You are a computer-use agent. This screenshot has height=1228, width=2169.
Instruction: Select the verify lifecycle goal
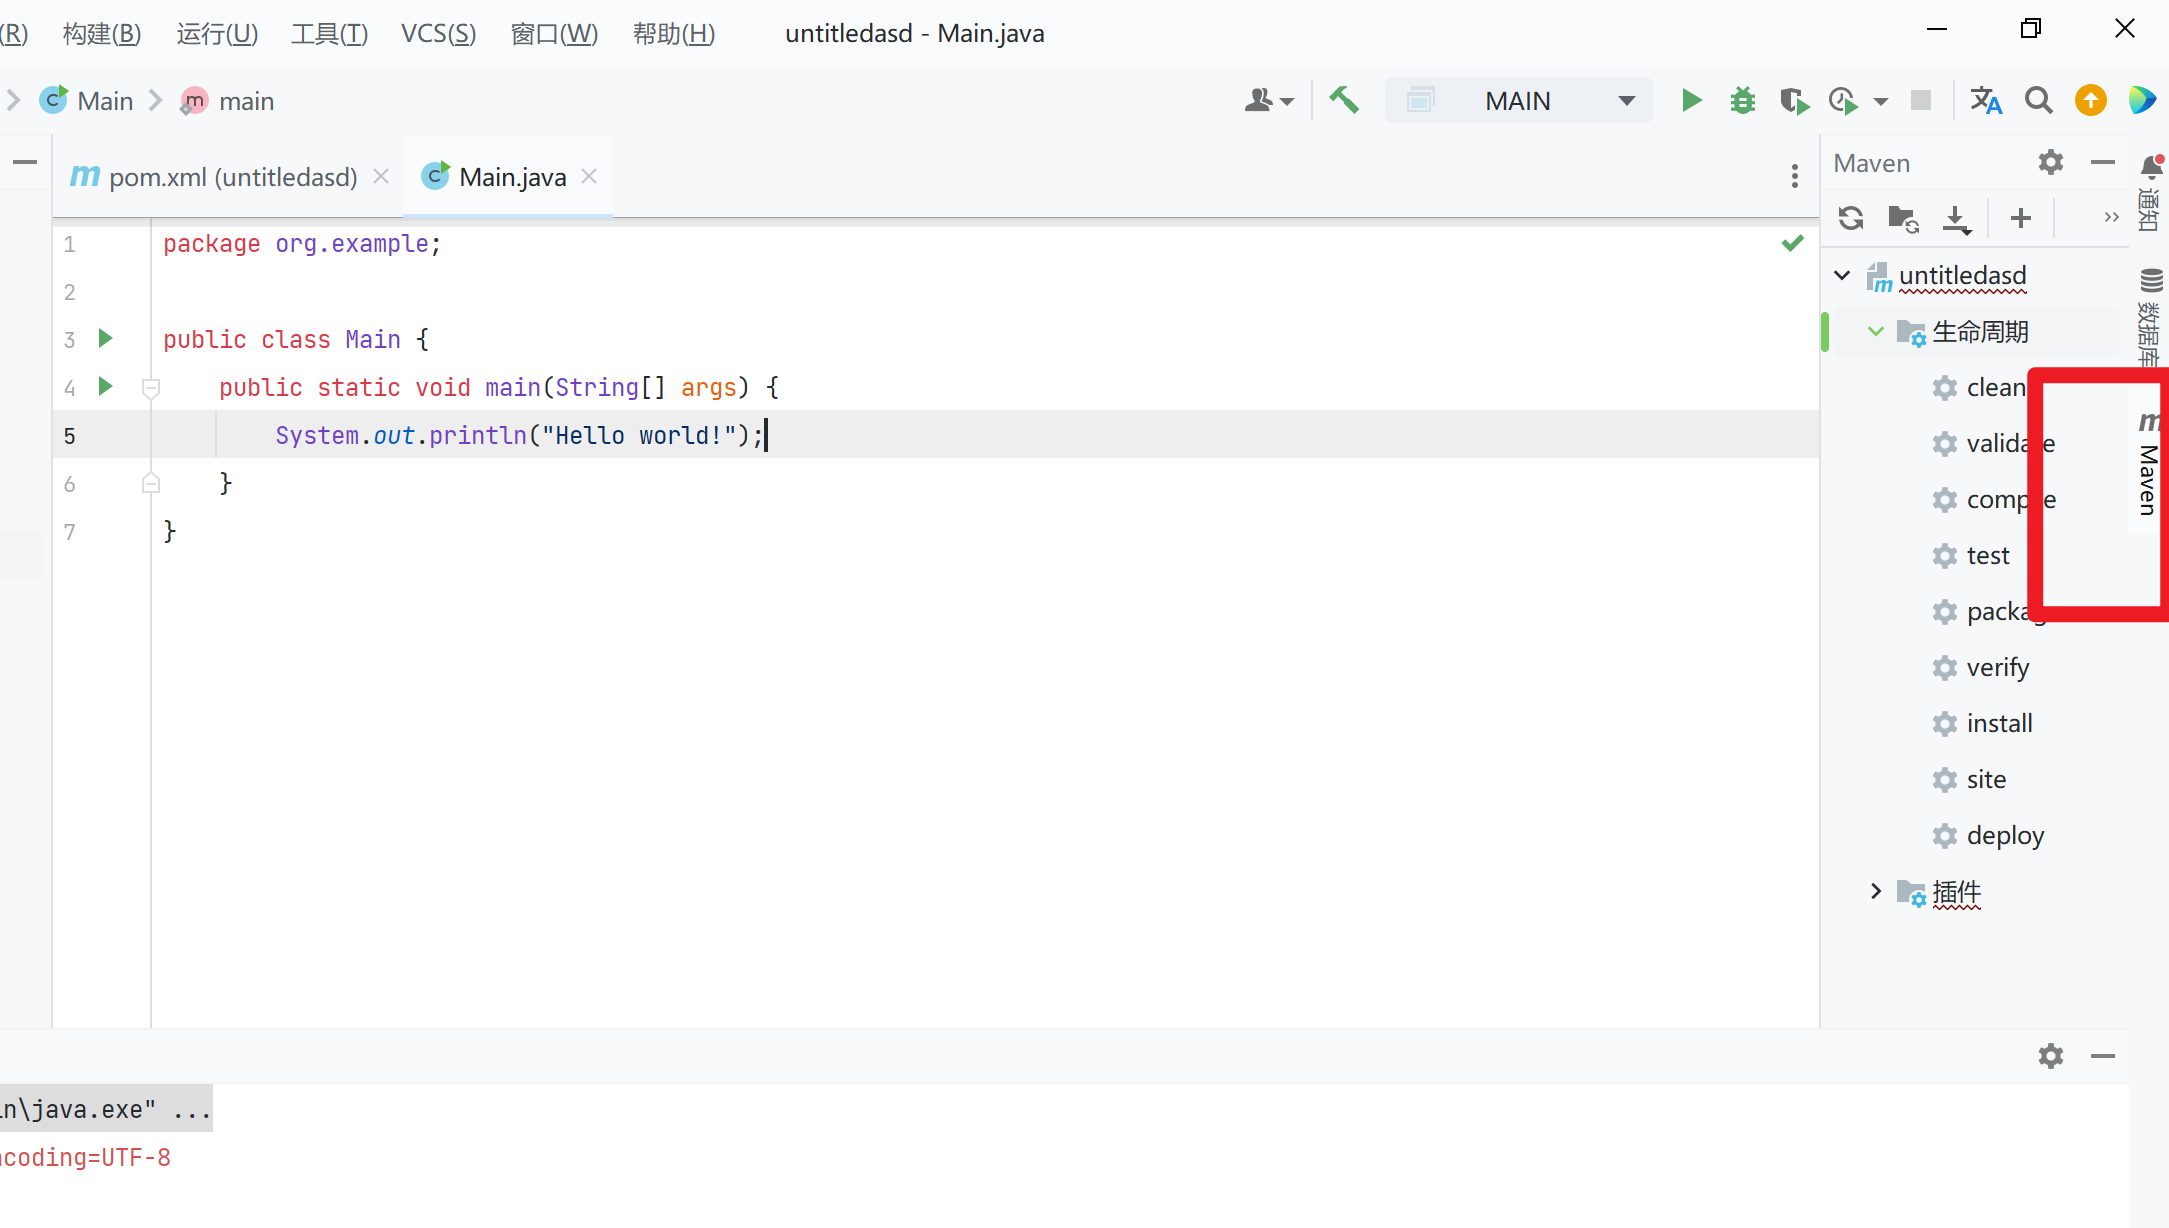coord(1981,668)
